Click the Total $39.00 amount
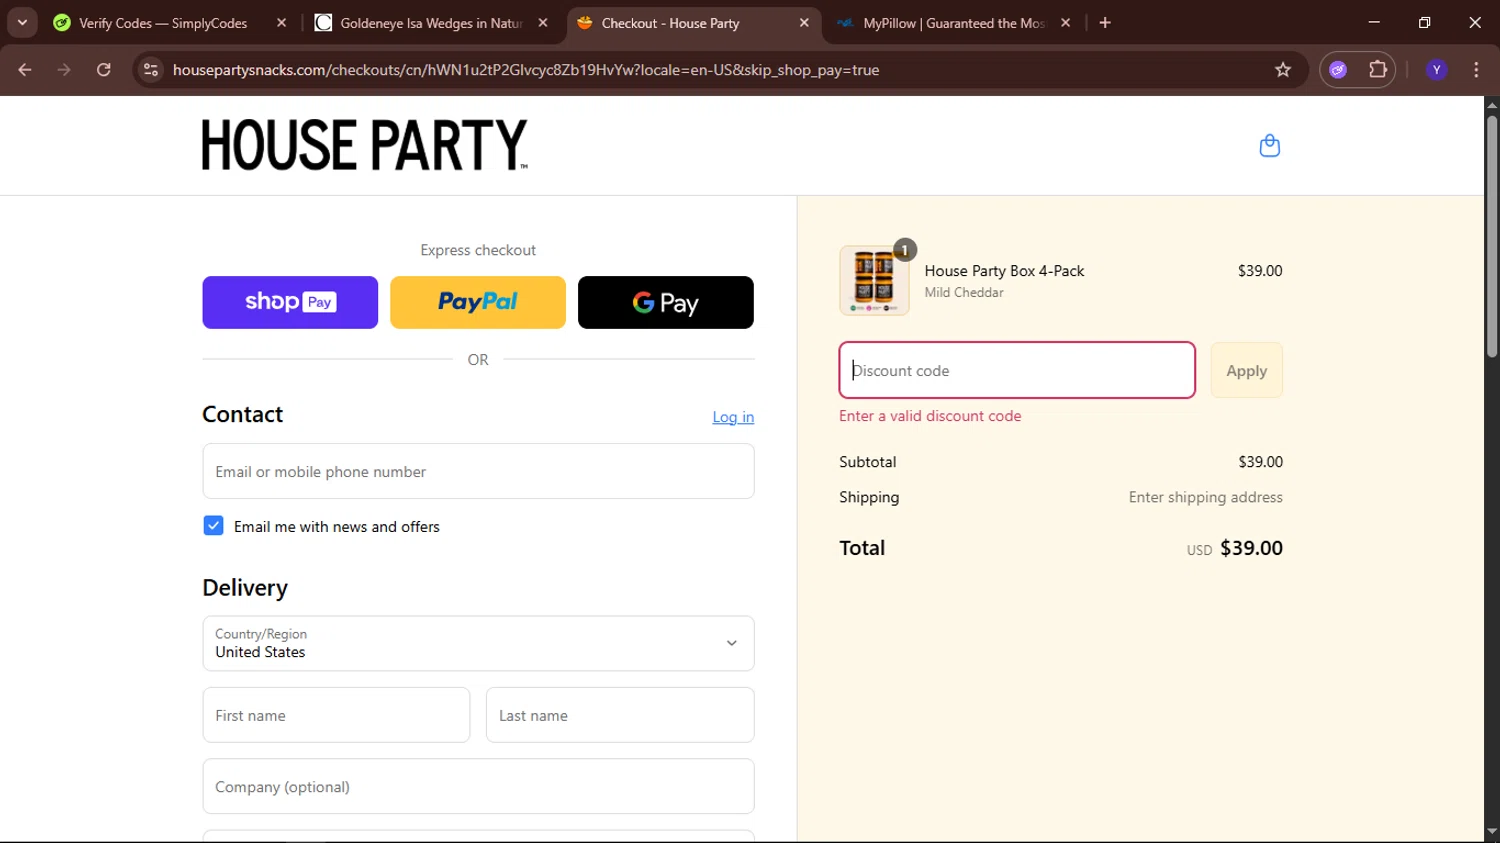The height and width of the screenshot is (843, 1500). [x=1251, y=548]
